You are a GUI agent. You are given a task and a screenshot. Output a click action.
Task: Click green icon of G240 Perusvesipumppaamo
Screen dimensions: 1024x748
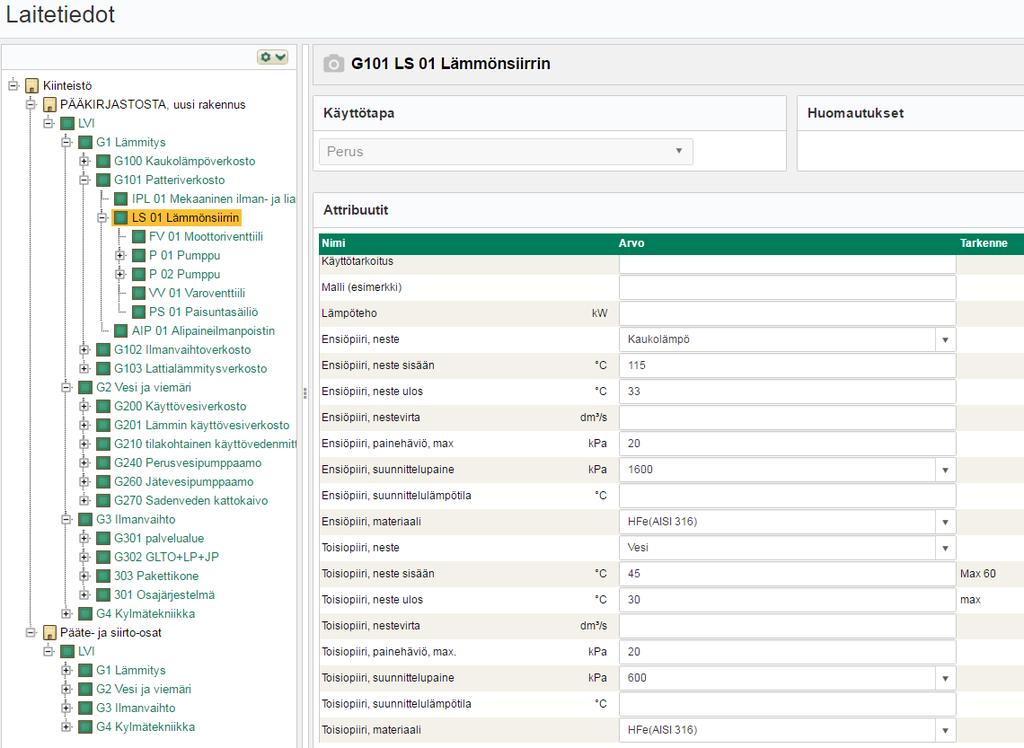(103, 463)
